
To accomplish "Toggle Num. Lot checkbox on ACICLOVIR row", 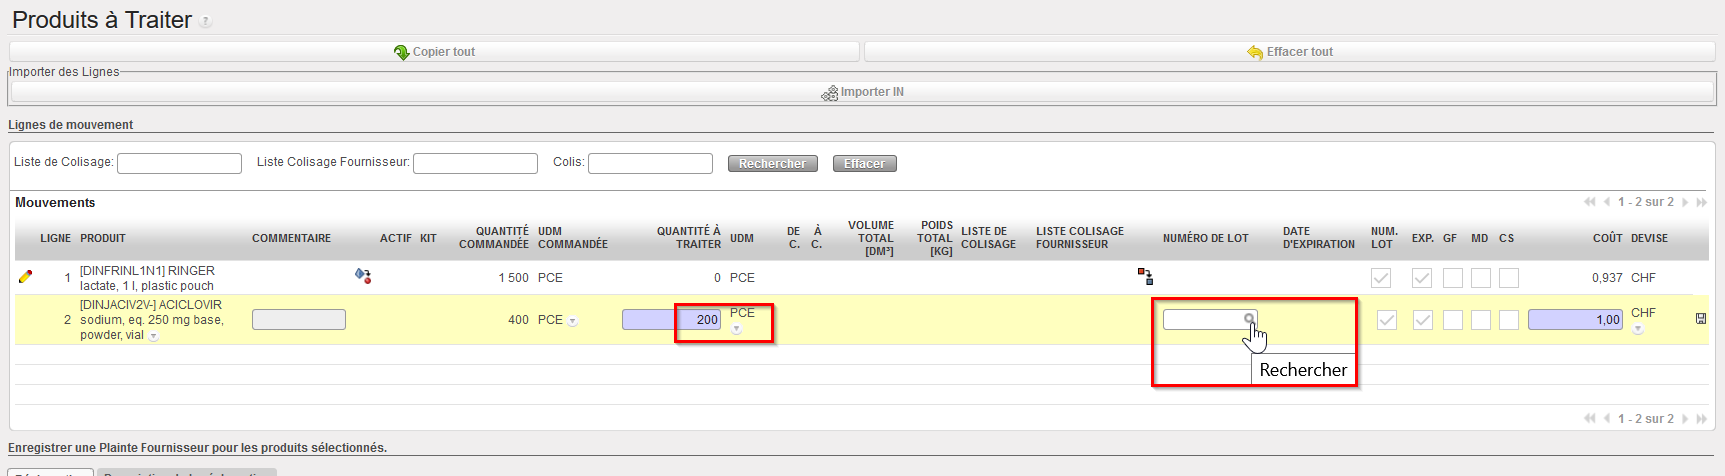I will coord(1387,320).
